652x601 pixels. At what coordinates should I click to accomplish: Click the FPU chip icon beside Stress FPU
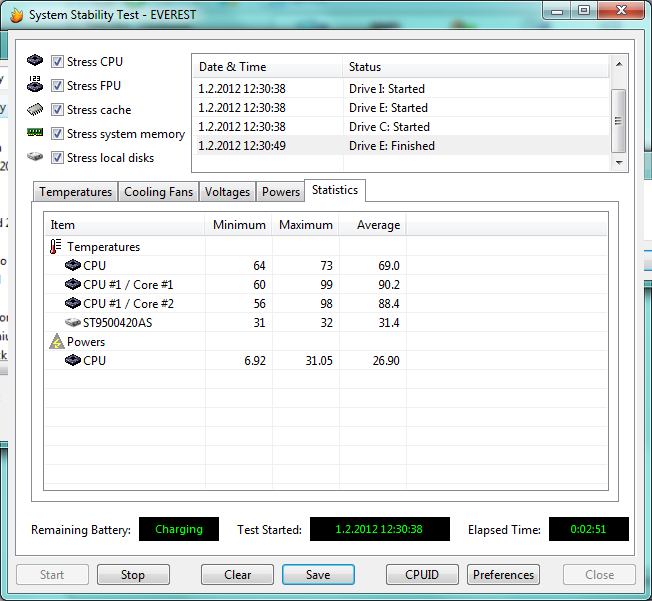point(35,84)
